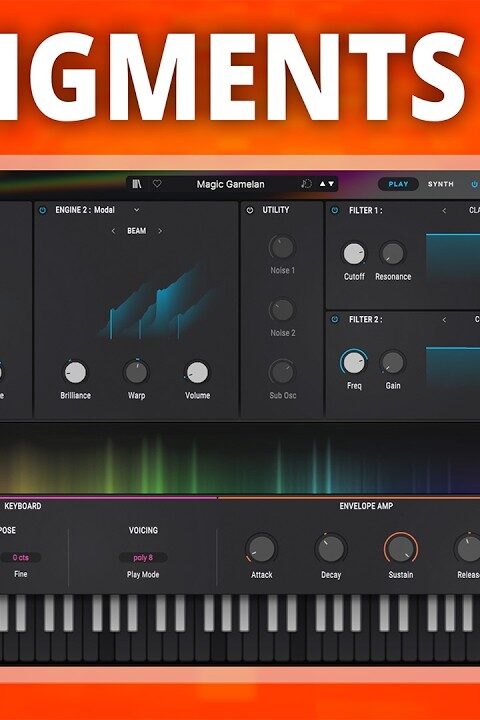Click the Warp knob
This screenshot has height=720, width=480.
point(136,372)
